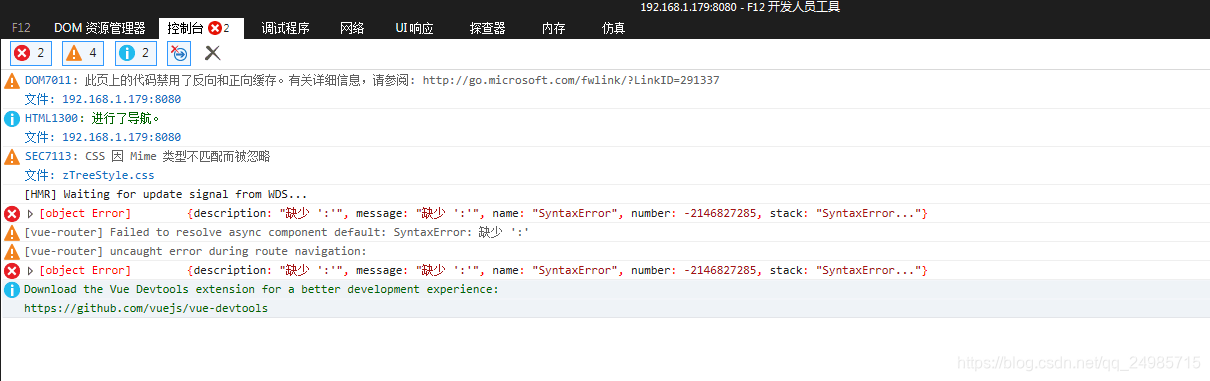
Task: Open file link under HTML1300 message
Action: [x=121, y=137]
